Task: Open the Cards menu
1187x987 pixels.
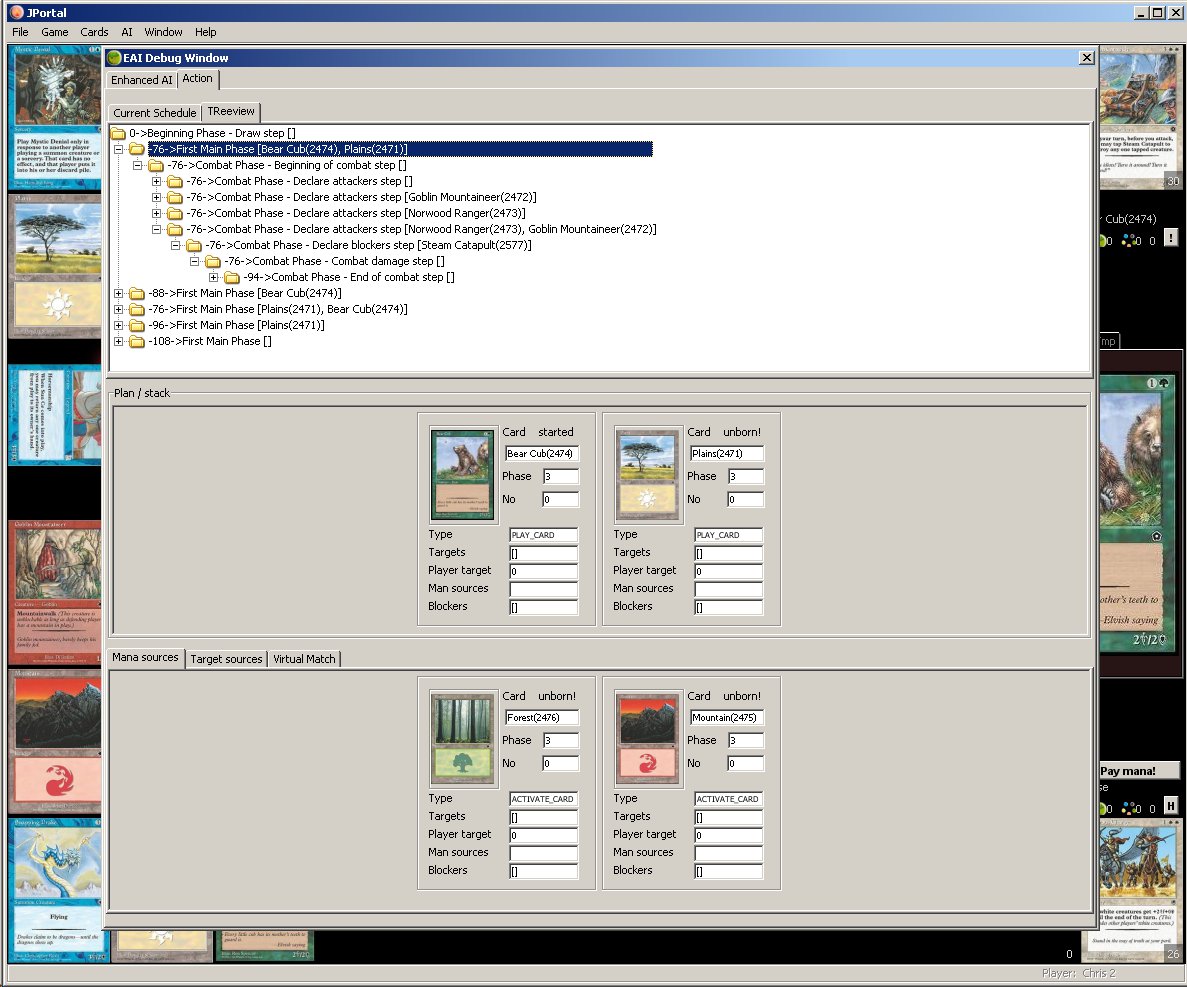Action: [94, 32]
